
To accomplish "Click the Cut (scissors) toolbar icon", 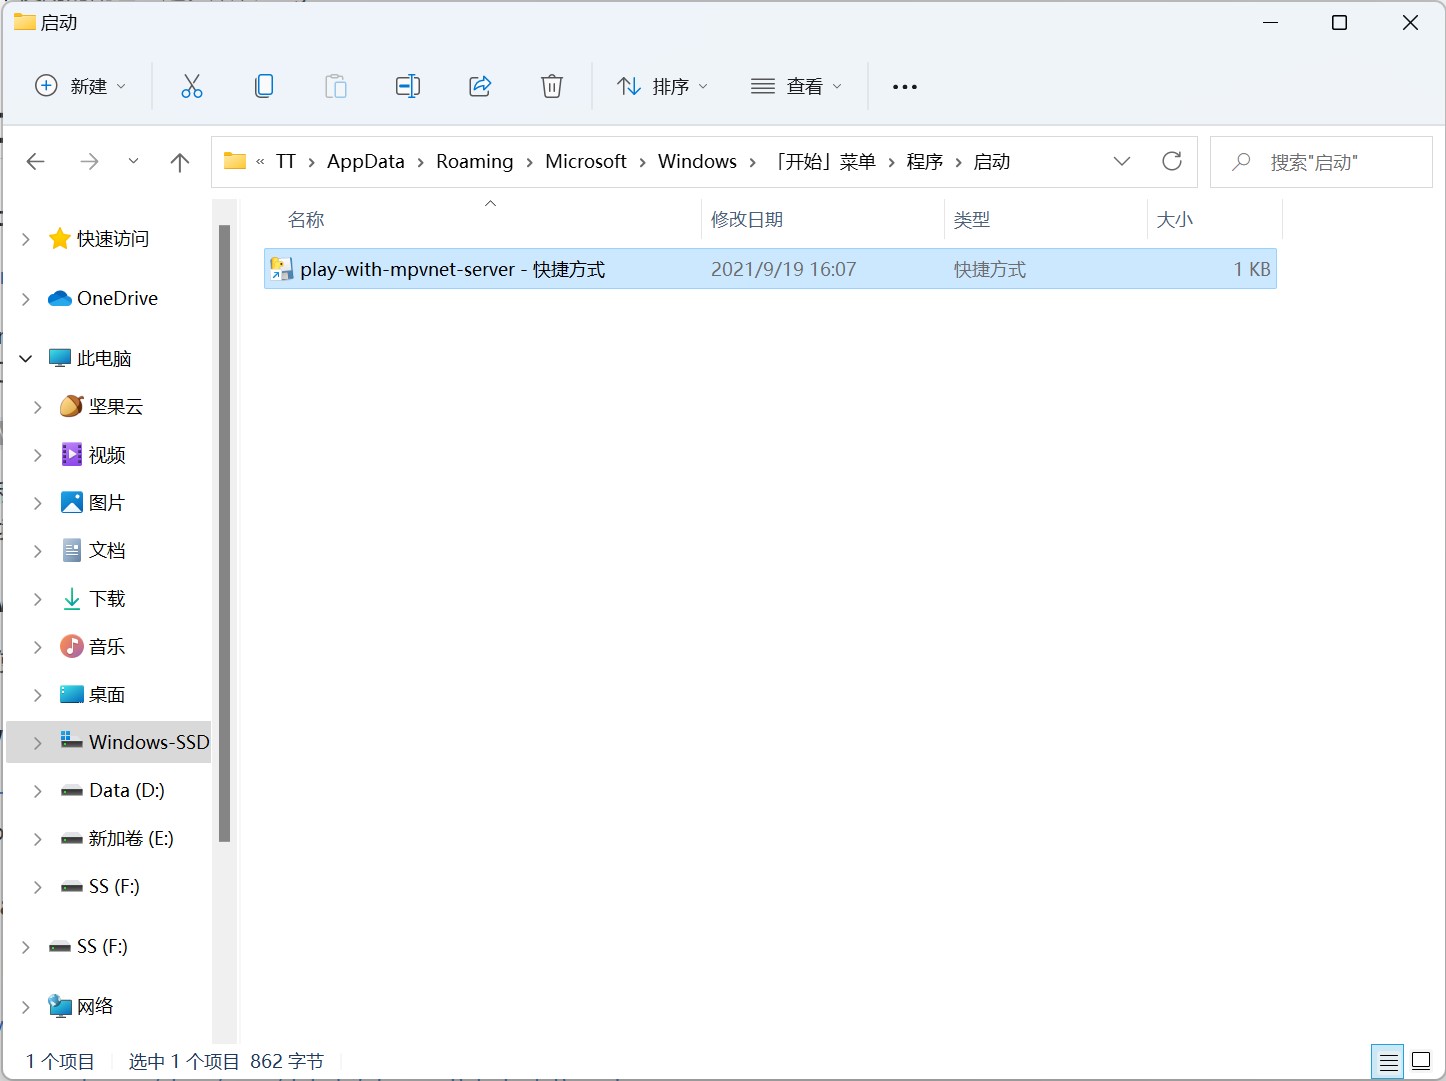I will tap(192, 86).
